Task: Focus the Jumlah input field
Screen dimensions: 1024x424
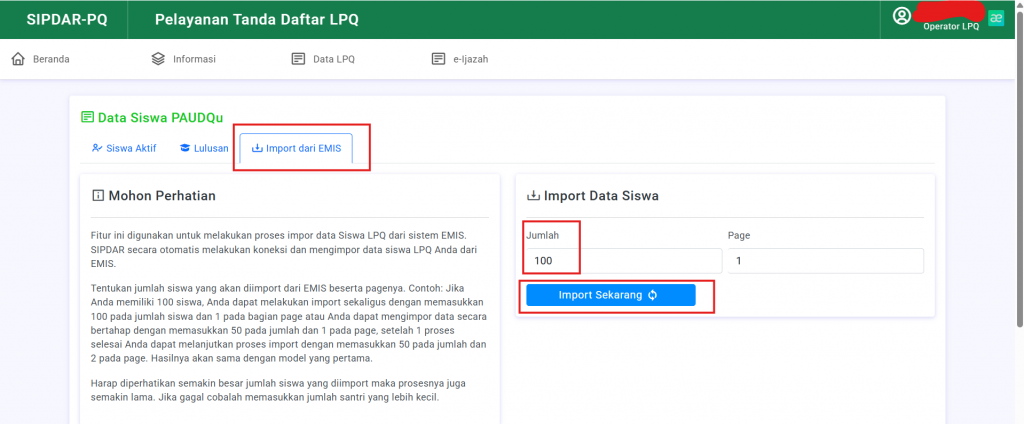Action: tap(624, 261)
